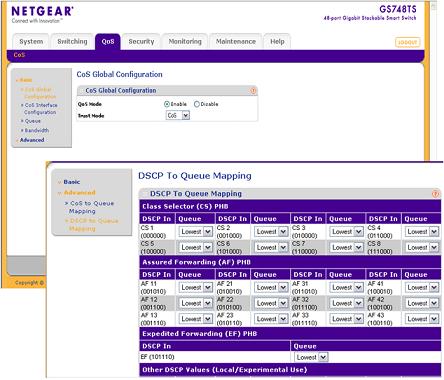Viewport: 444px width, 380px height.
Task: Open Queue dropdown for AF 11 (001010)
Action: (x=196, y=287)
